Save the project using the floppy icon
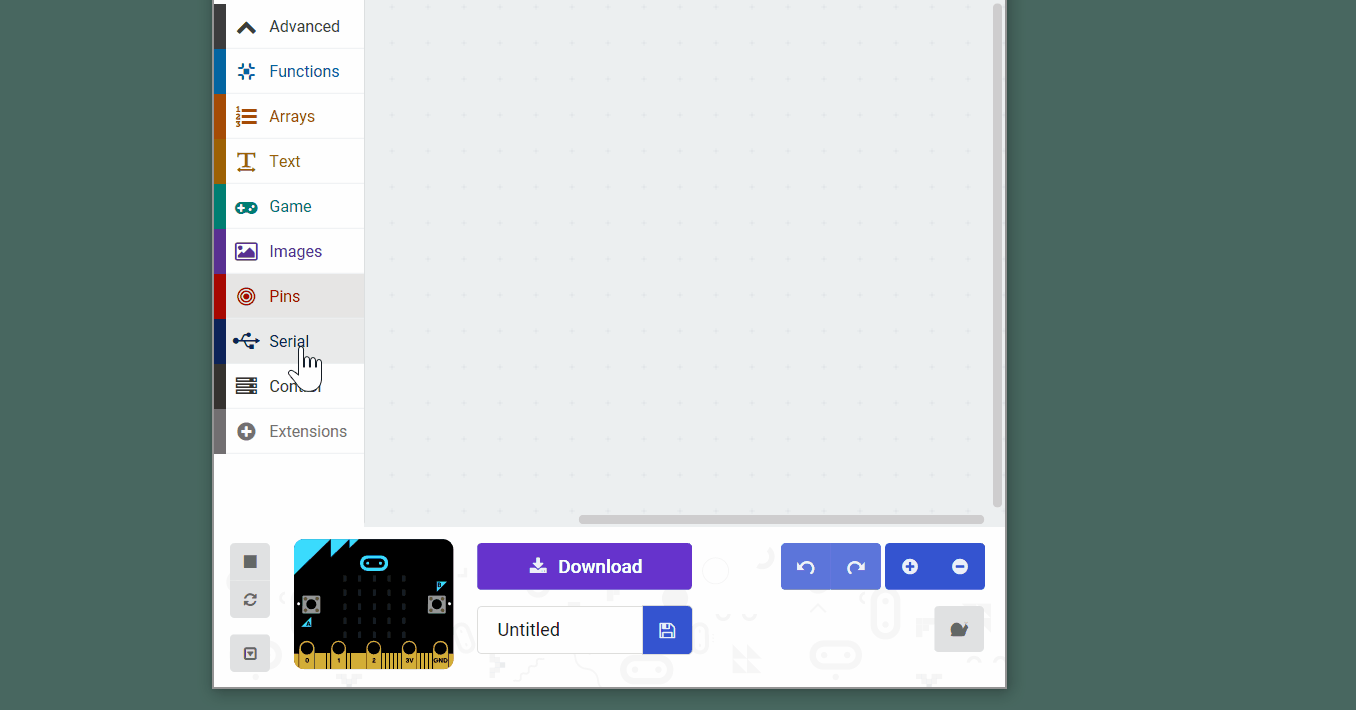 667,629
